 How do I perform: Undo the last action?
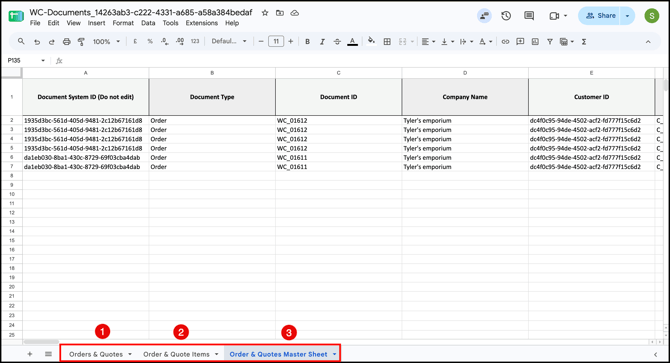(37, 42)
